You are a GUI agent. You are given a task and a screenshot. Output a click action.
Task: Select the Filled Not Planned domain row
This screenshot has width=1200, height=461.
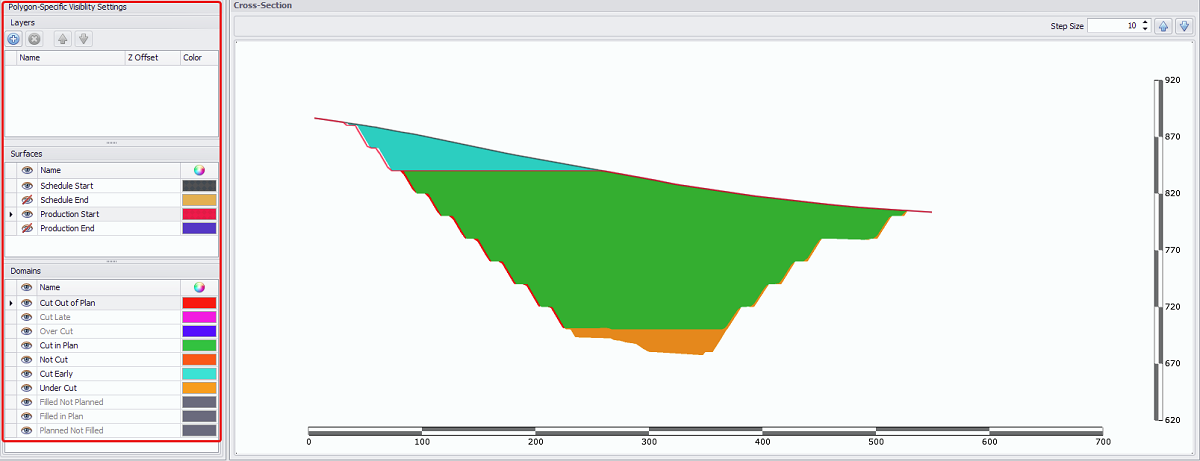pos(112,402)
